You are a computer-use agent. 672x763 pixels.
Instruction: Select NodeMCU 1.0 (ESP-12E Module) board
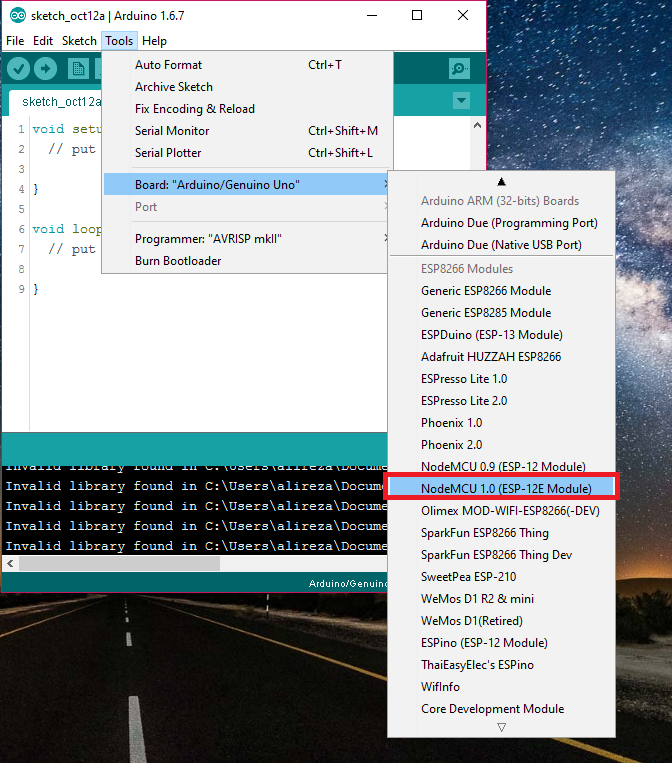click(x=501, y=488)
